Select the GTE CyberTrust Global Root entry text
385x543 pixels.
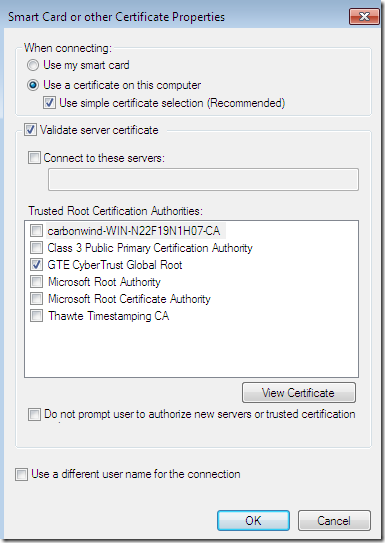(115, 265)
